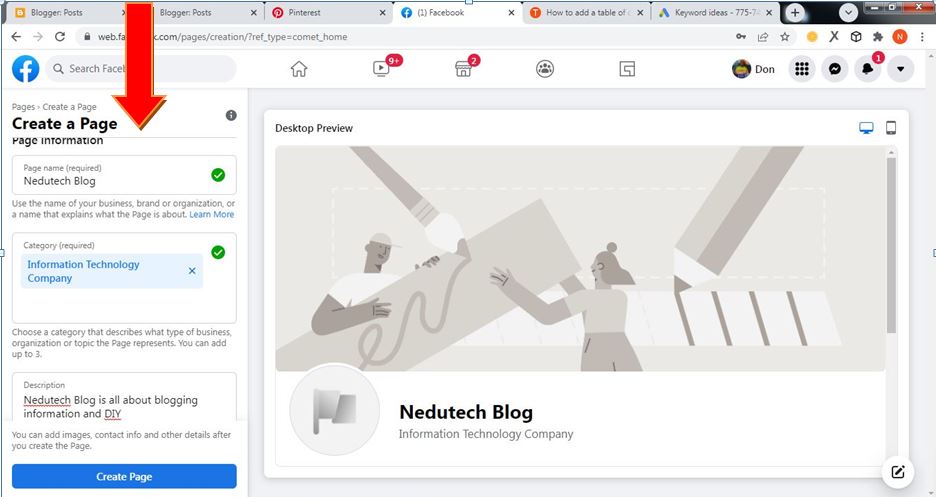Switch to the Pinterest tab
The image size is (936, 497).
coord(327,13)
